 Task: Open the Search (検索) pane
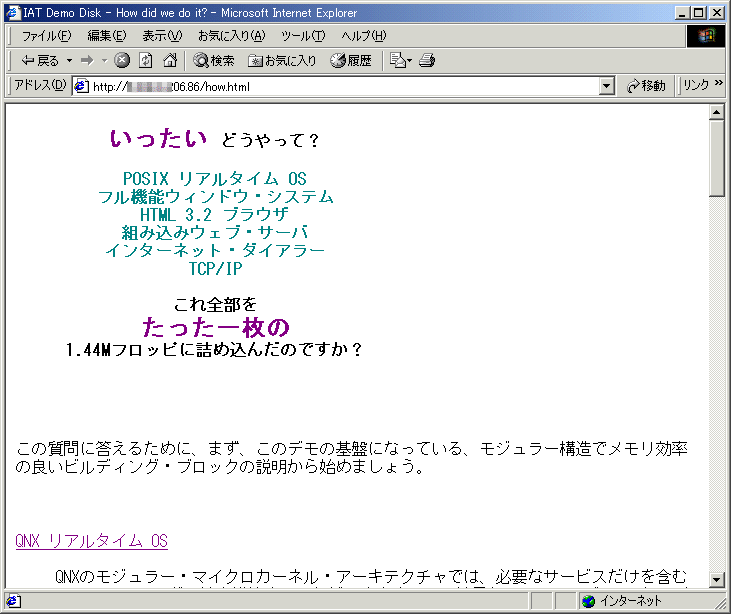point(214,60)
